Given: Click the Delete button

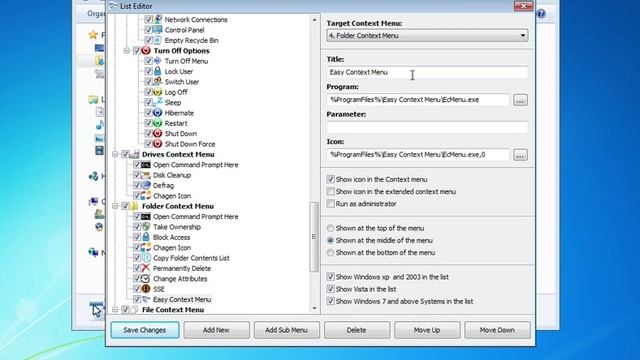Looking at the screenshot, I should click(357, 330).
